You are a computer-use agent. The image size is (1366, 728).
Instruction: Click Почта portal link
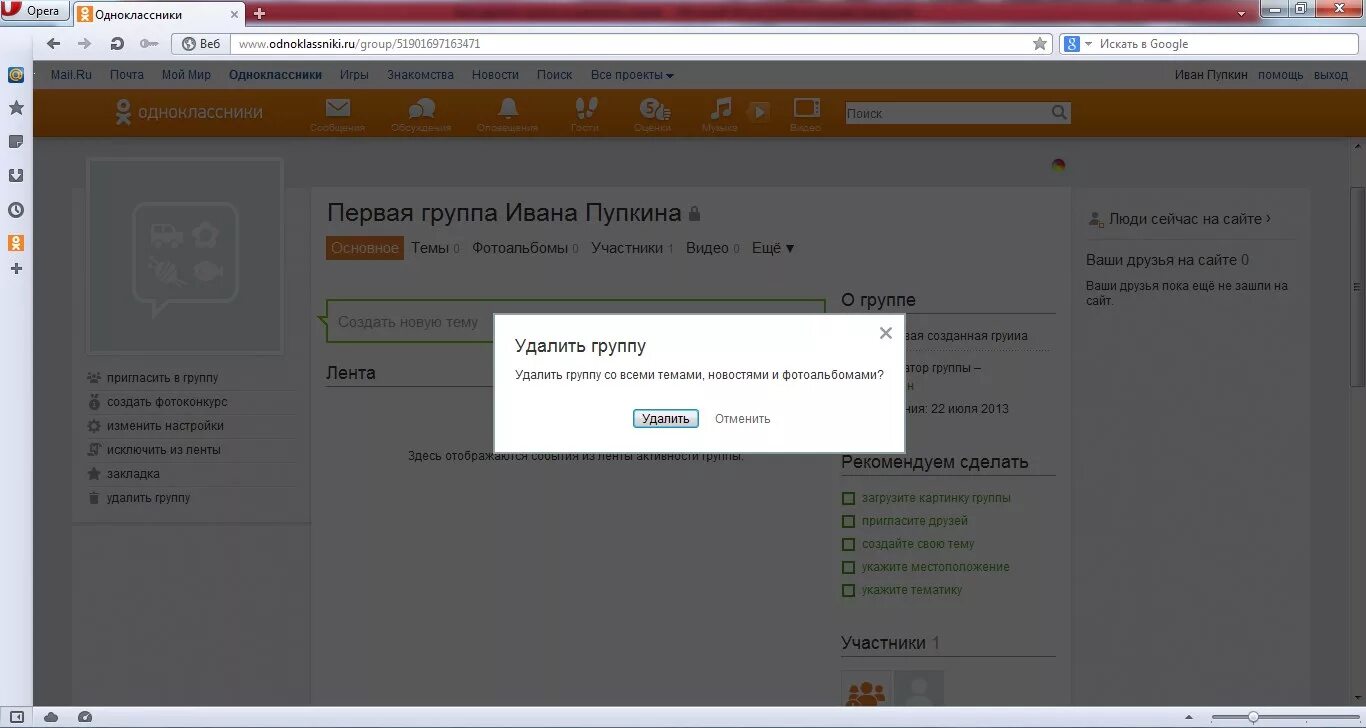127,75
